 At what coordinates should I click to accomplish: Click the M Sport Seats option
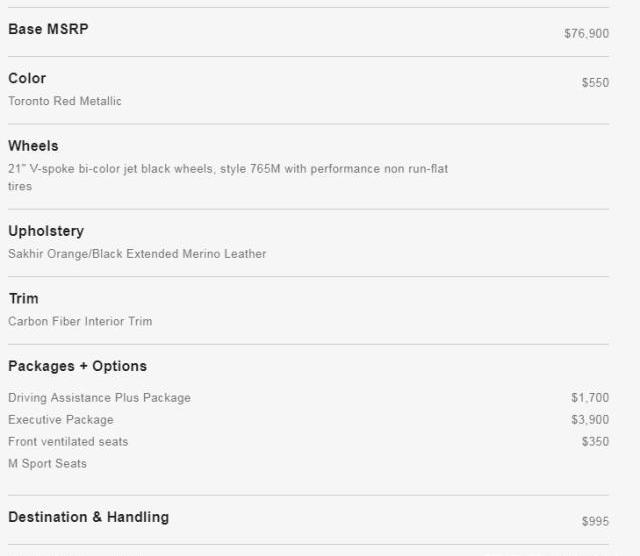pos(47,464)
